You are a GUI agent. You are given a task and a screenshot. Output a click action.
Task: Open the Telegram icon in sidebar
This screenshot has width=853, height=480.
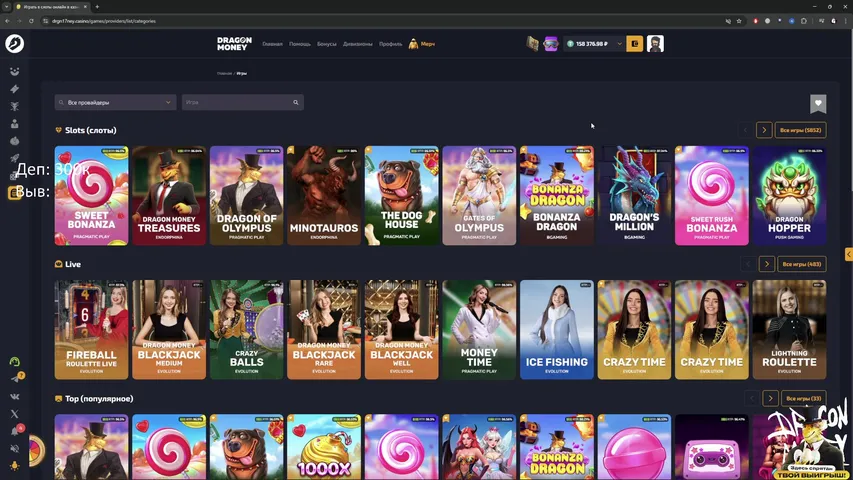(x=15, y=379)
